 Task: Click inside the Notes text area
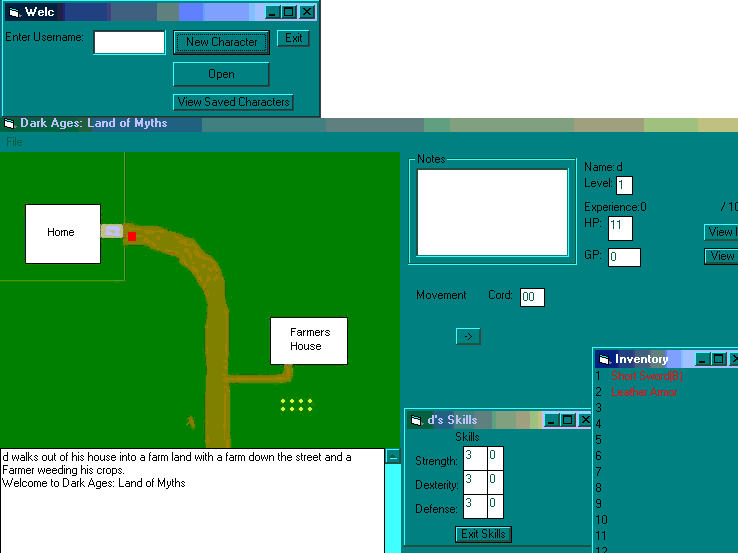(x=492, y=212)
